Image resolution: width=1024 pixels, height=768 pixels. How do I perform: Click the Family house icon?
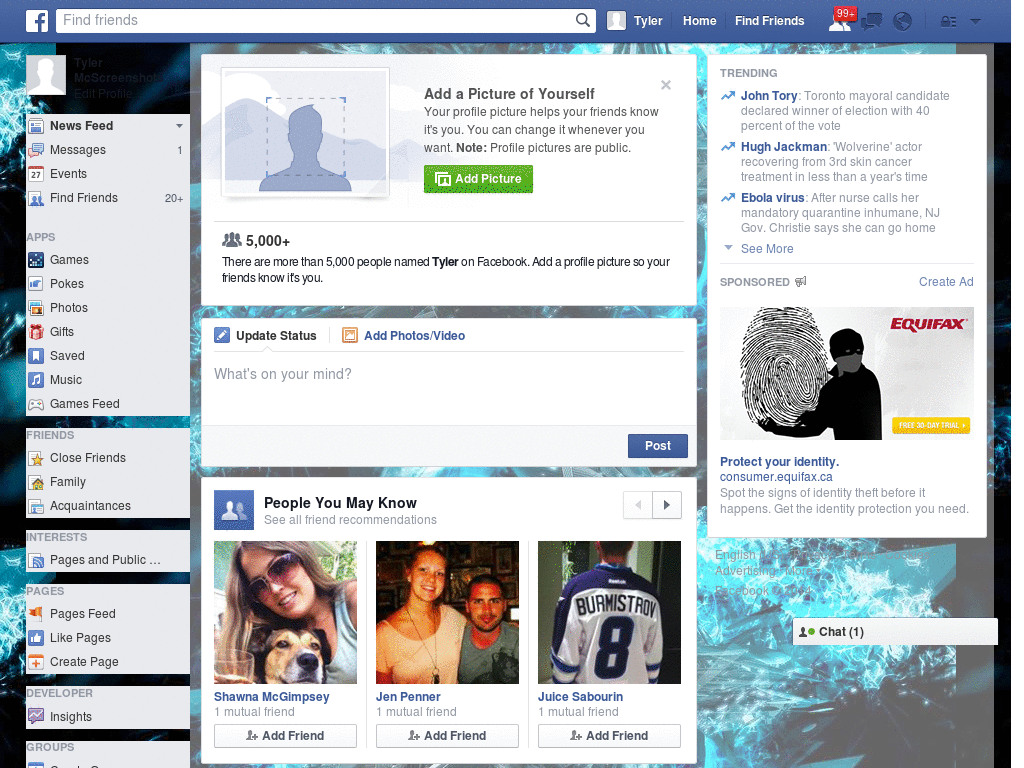coord(36,483)
